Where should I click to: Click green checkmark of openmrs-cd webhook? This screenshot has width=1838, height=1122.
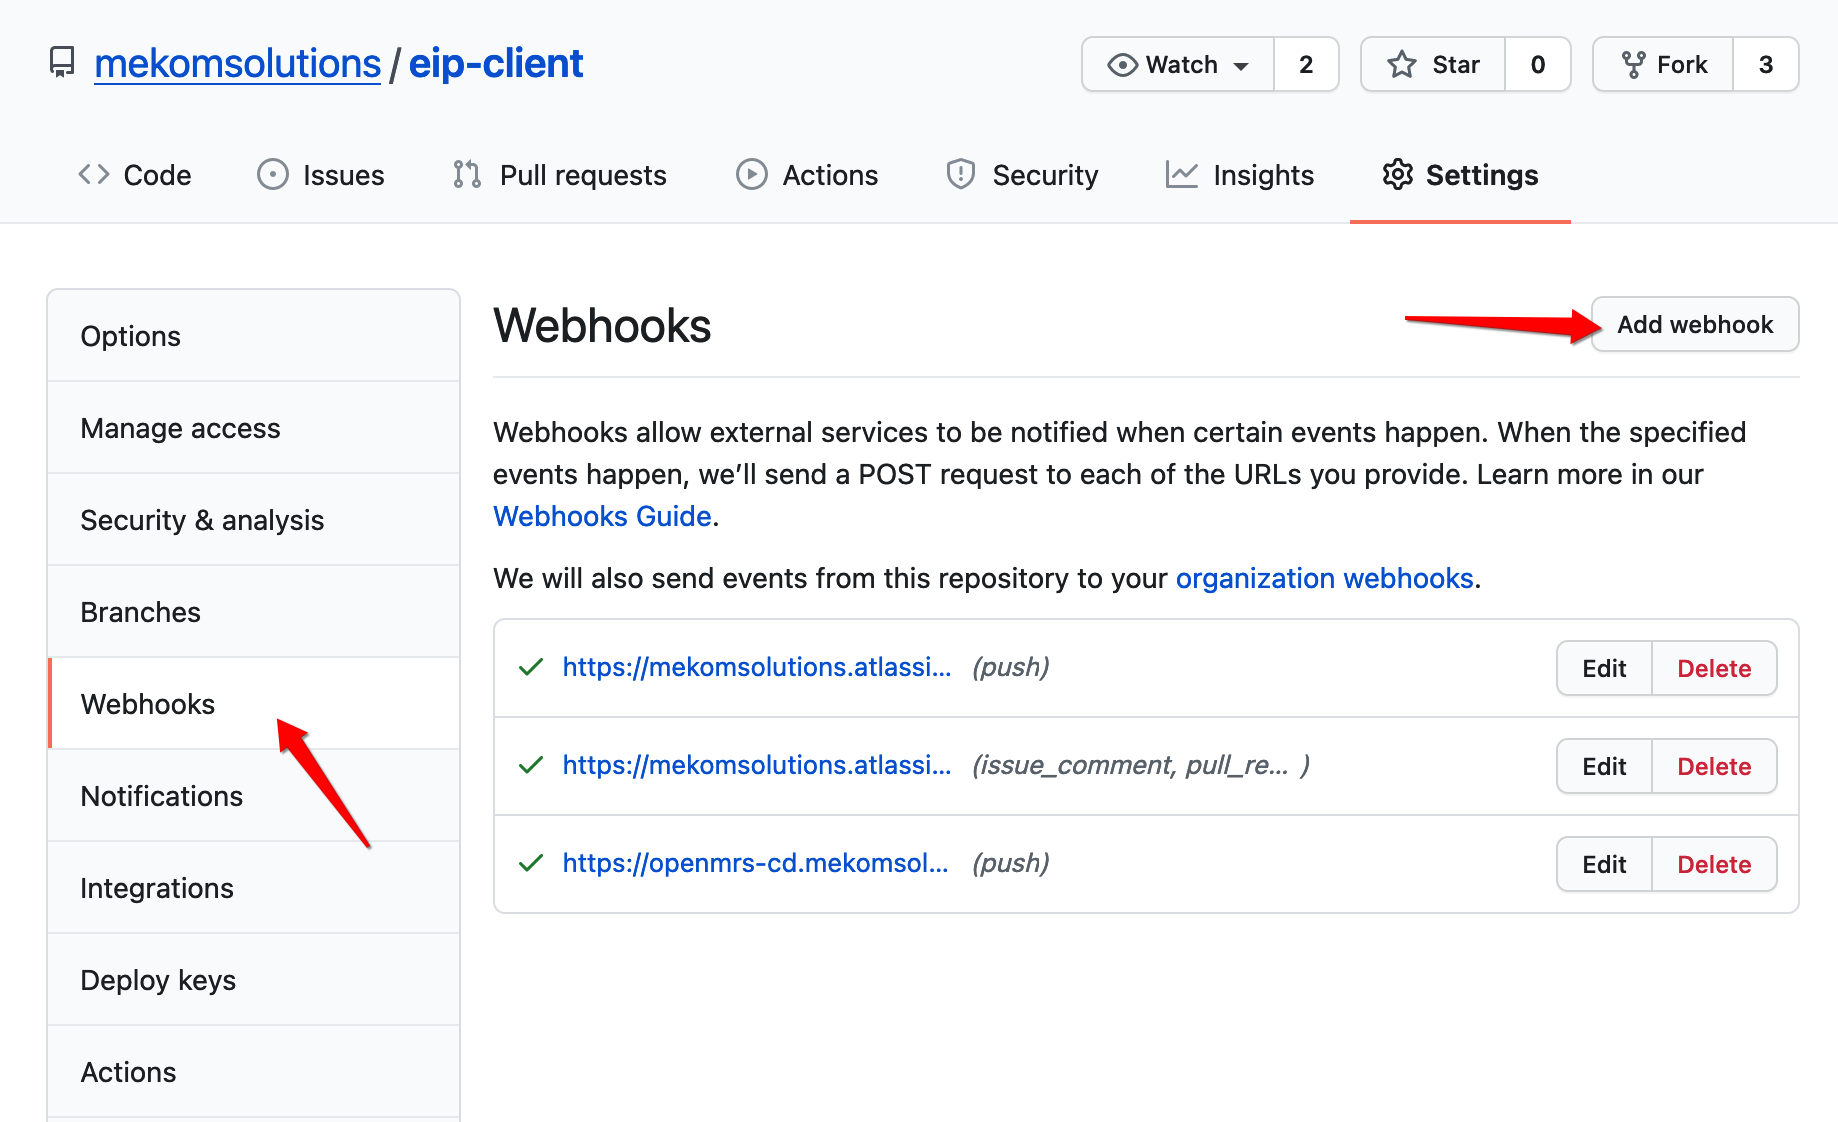[x=531, y=863]
